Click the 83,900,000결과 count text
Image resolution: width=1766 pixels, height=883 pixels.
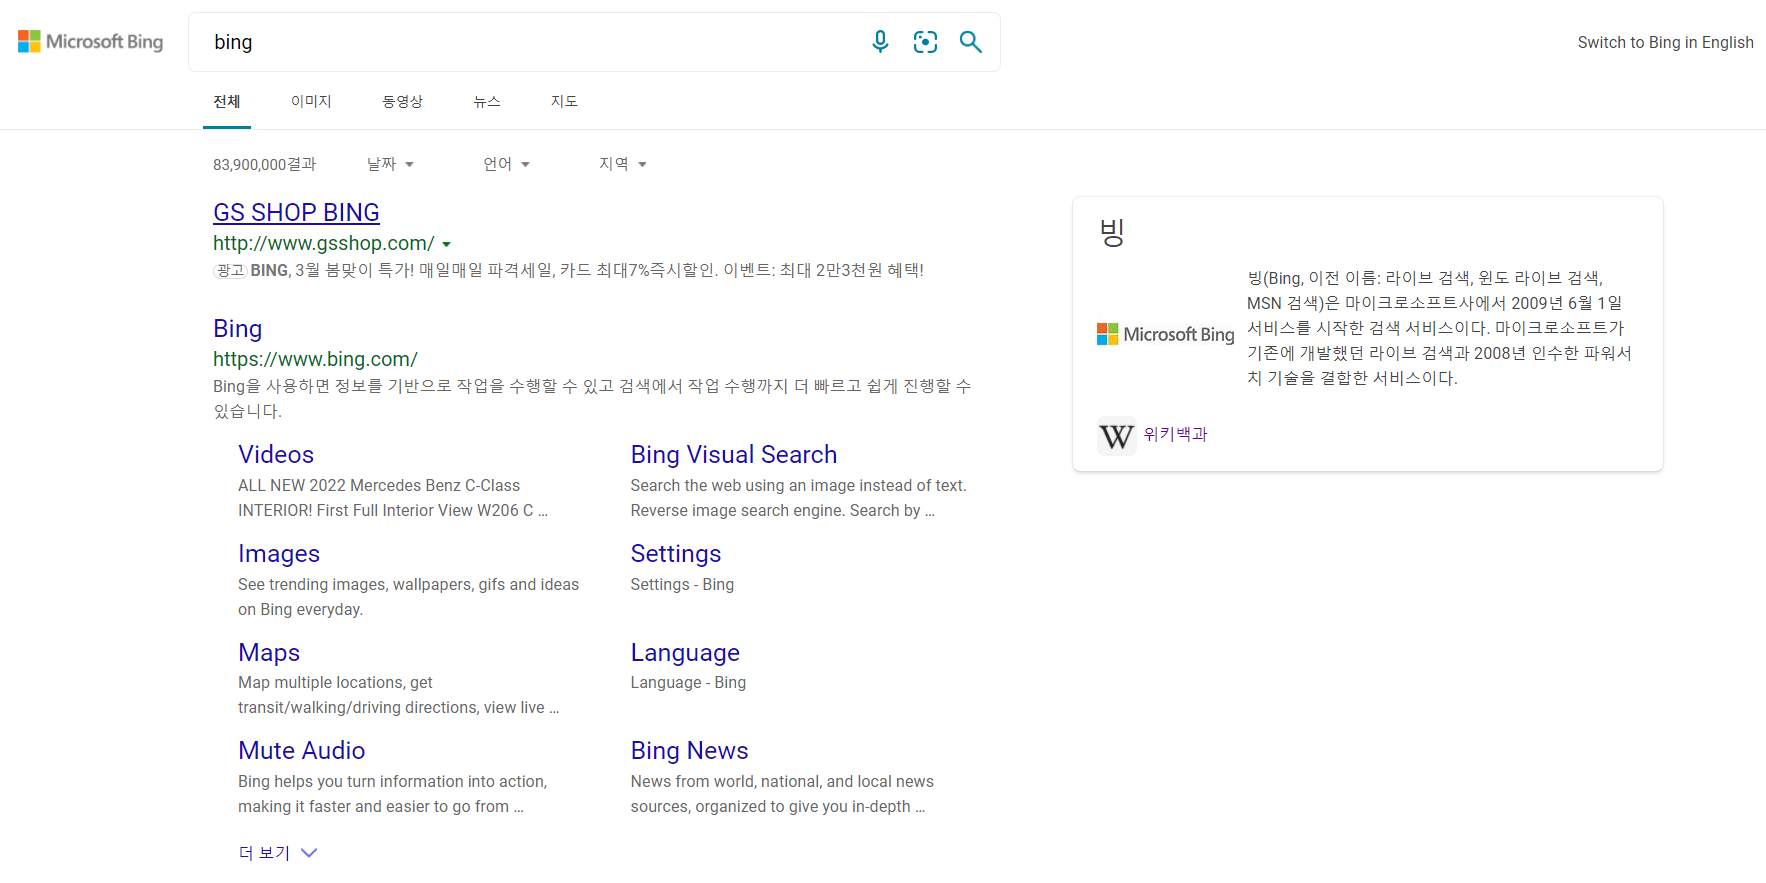click(264, 164)
